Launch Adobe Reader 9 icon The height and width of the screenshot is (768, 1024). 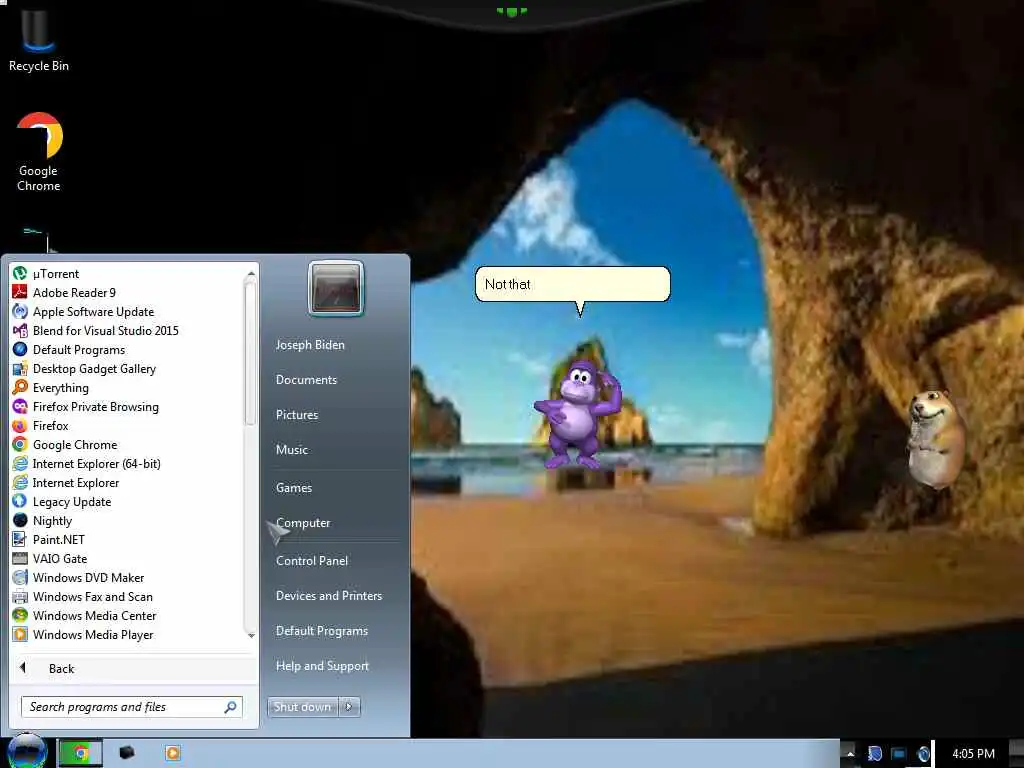[x=20, y=293]
